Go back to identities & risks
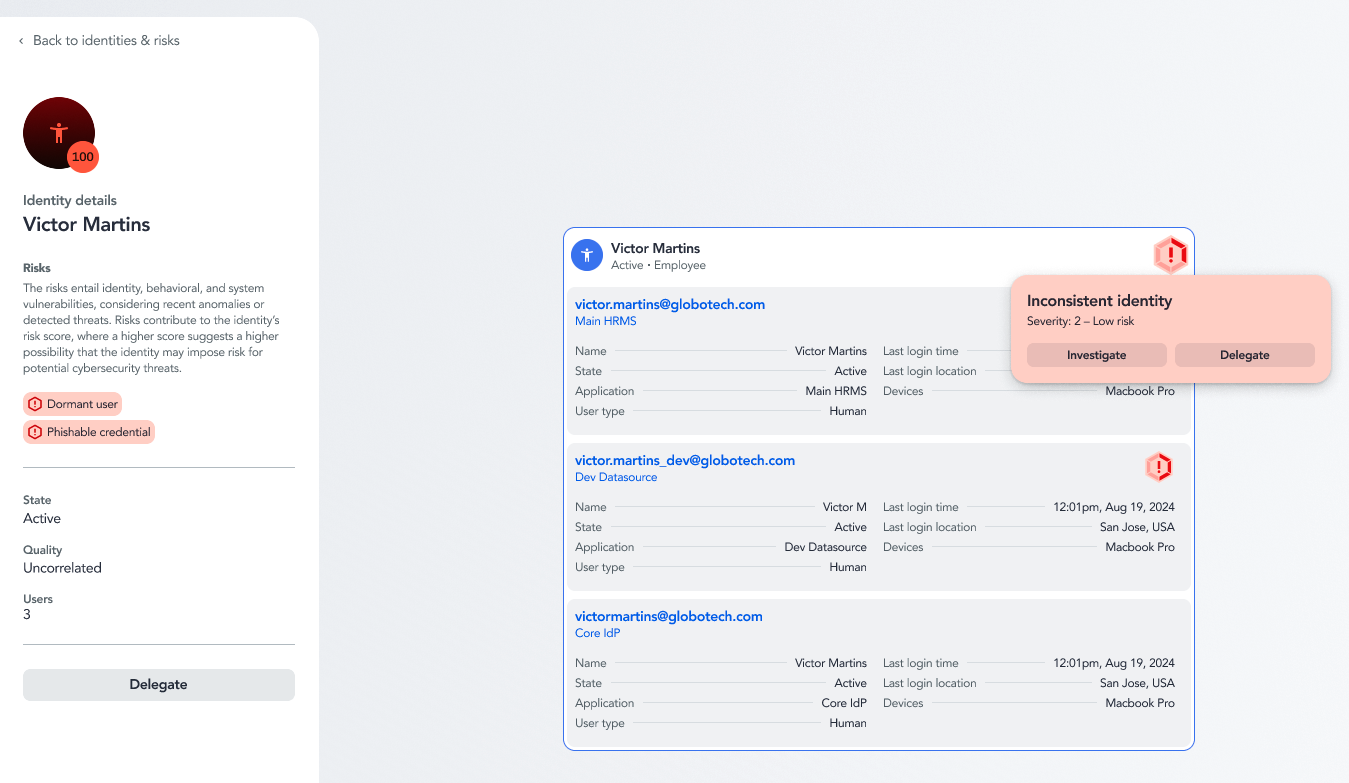Screen dimensions: 1349x783 106,41
